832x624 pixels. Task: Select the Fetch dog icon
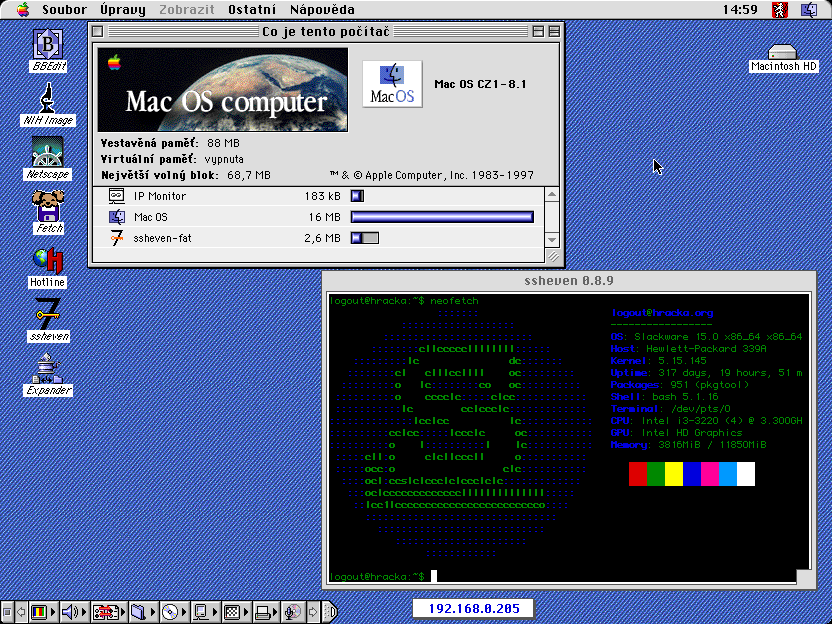click(x=47, y=206)
